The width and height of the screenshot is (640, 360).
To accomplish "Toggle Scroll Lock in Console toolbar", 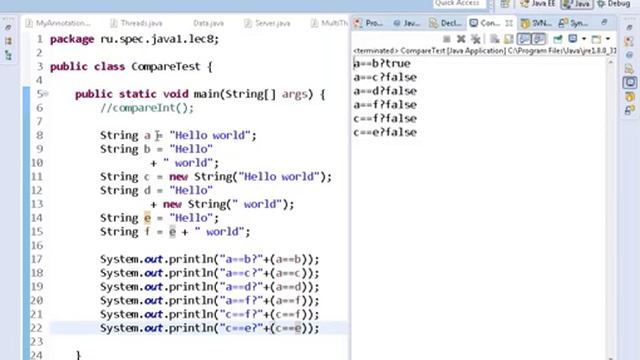I will pyautogui.click(x=509, y=39).
